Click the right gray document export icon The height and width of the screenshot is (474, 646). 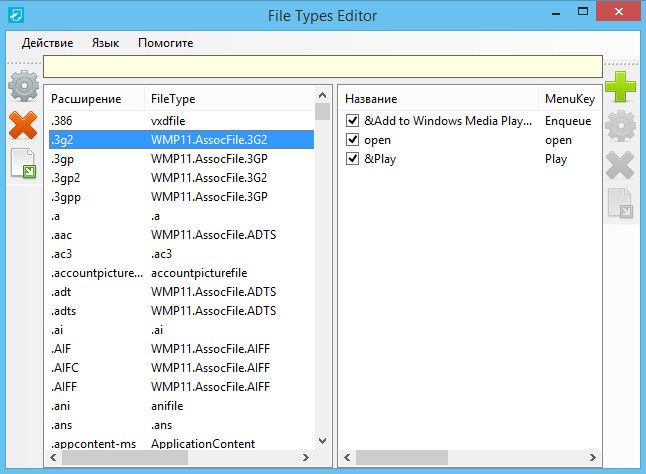pyautogui.click(x=621, y=203)
